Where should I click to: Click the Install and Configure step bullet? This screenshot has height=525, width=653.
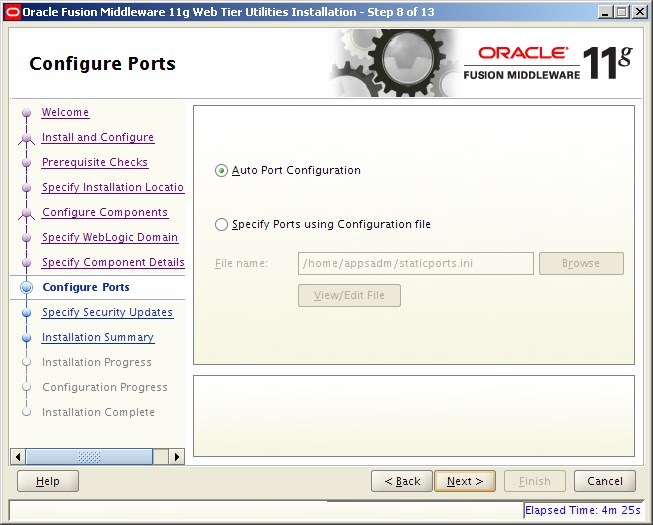pos(27,137)
